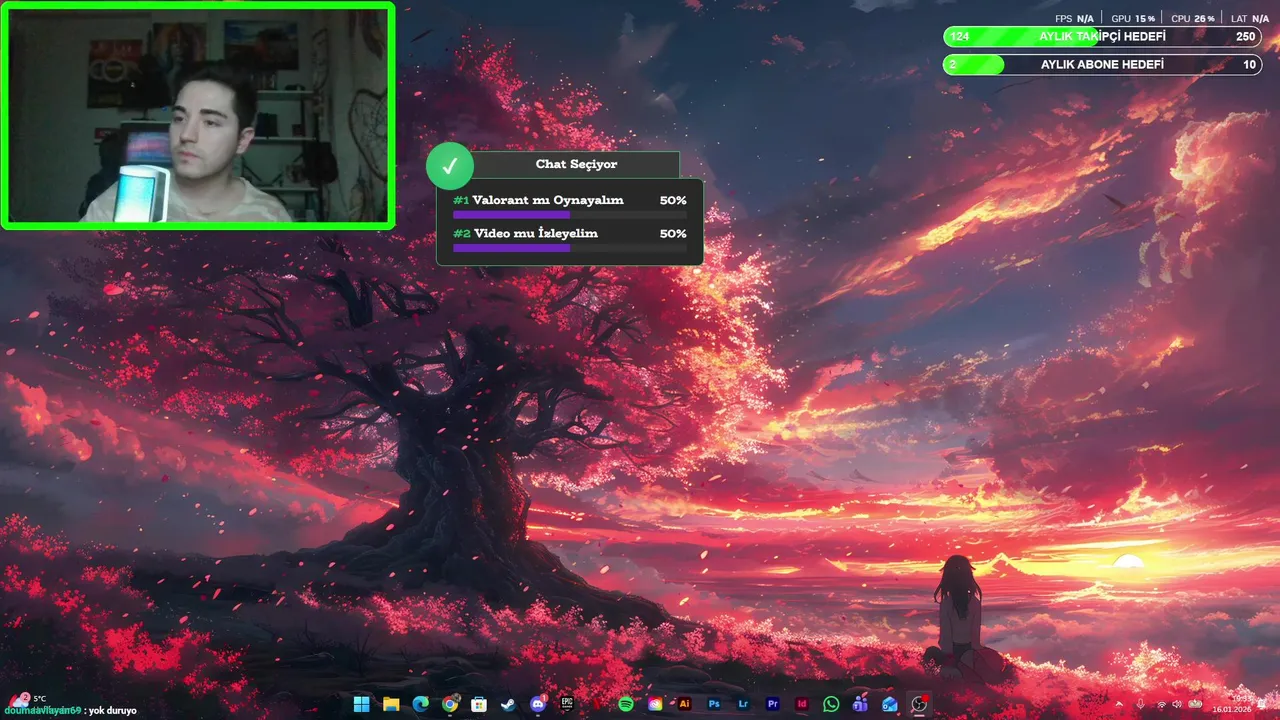The width and height of the screenshot is (1280, 720).
Task: Open WhatsApp from the taskbar
Action: 831,704
